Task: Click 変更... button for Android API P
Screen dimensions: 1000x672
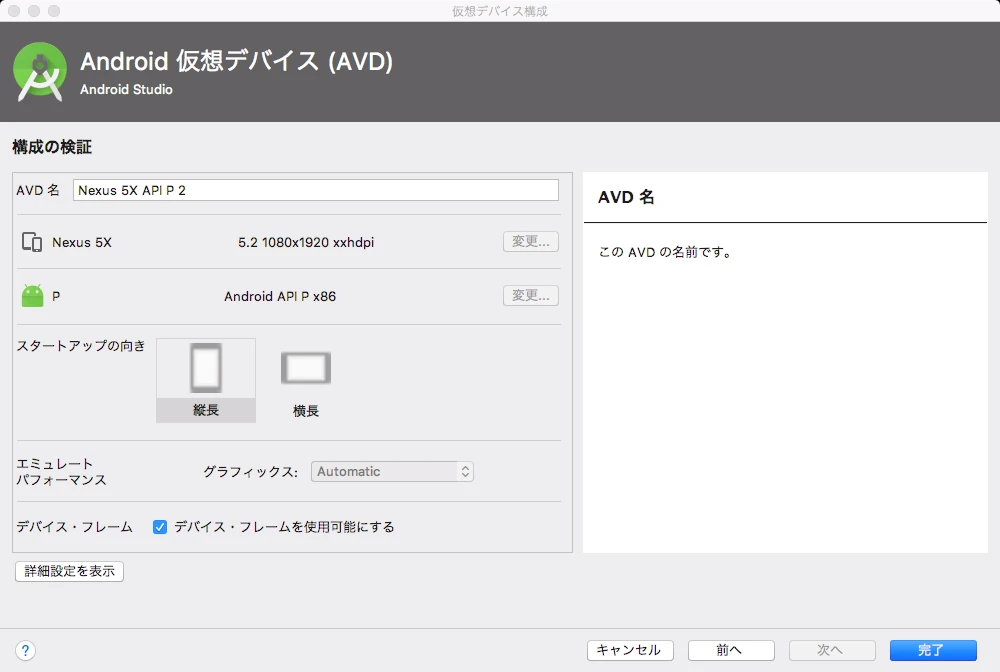Action: click(531, 295)
